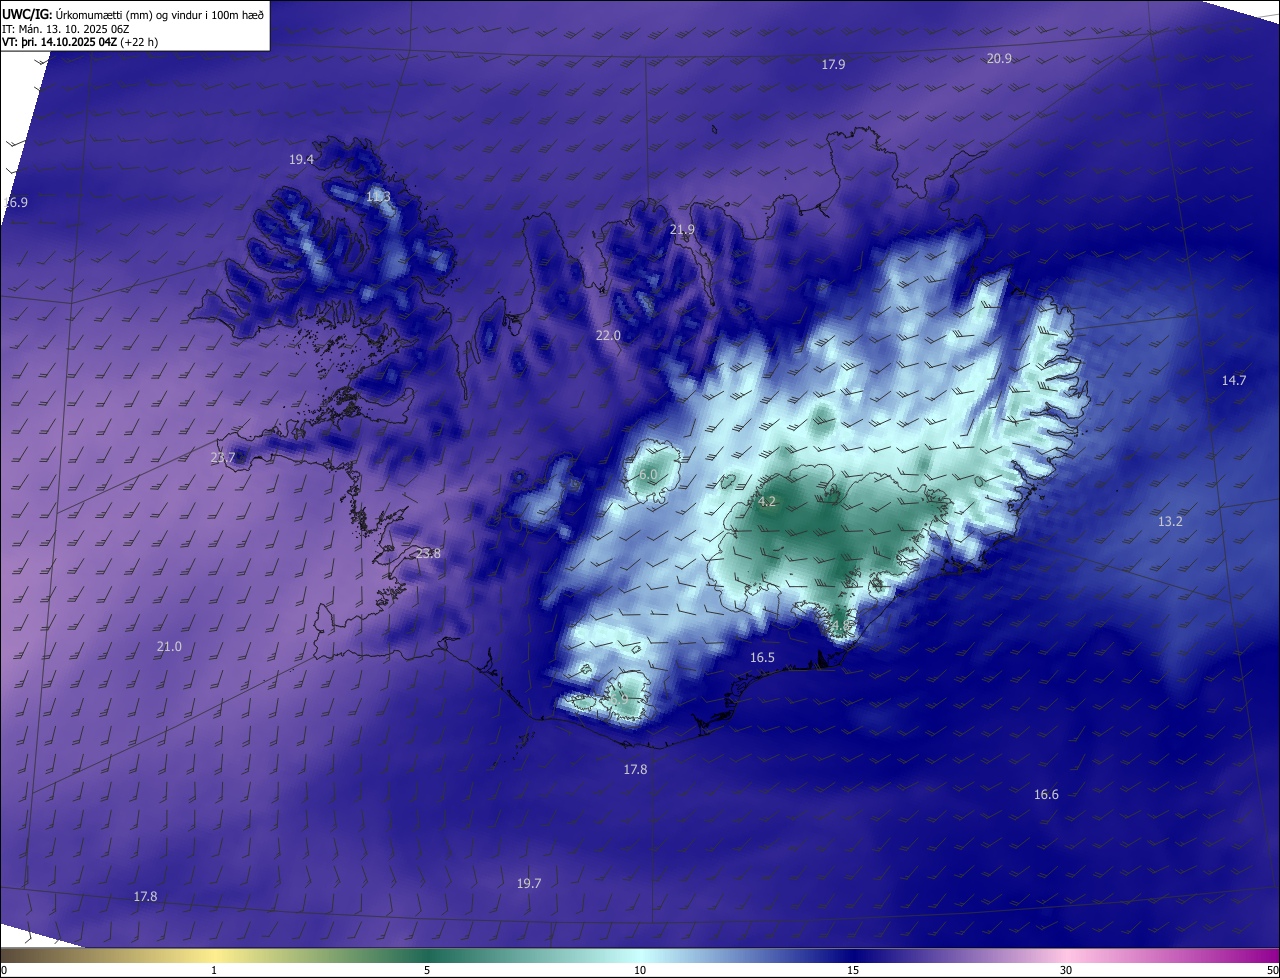Click the value label 23.7 on the map

[x=223, y=458]
